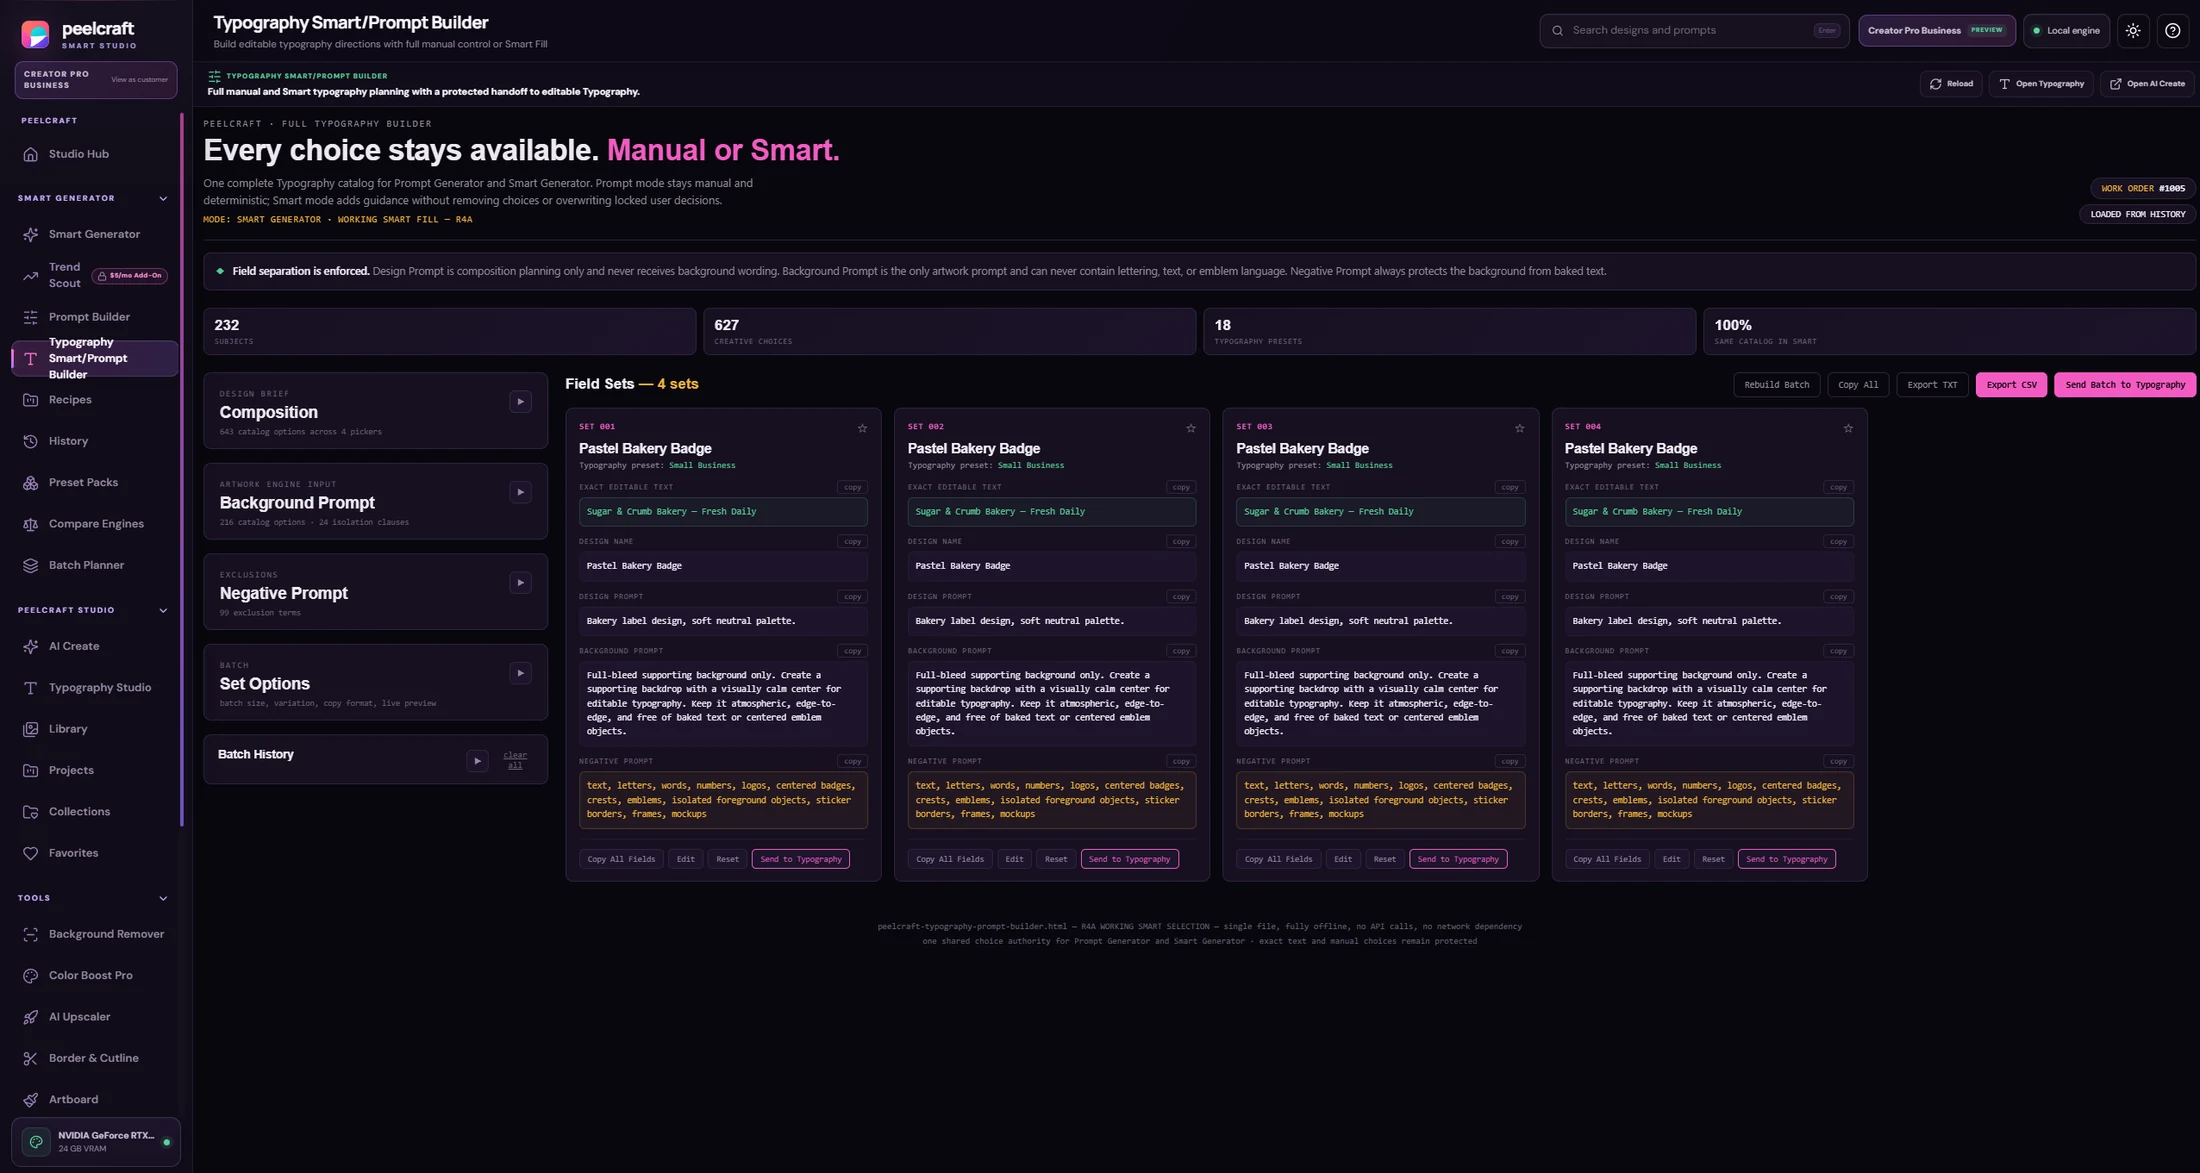Go to Typography Studio nav item

tap(95, 688)
